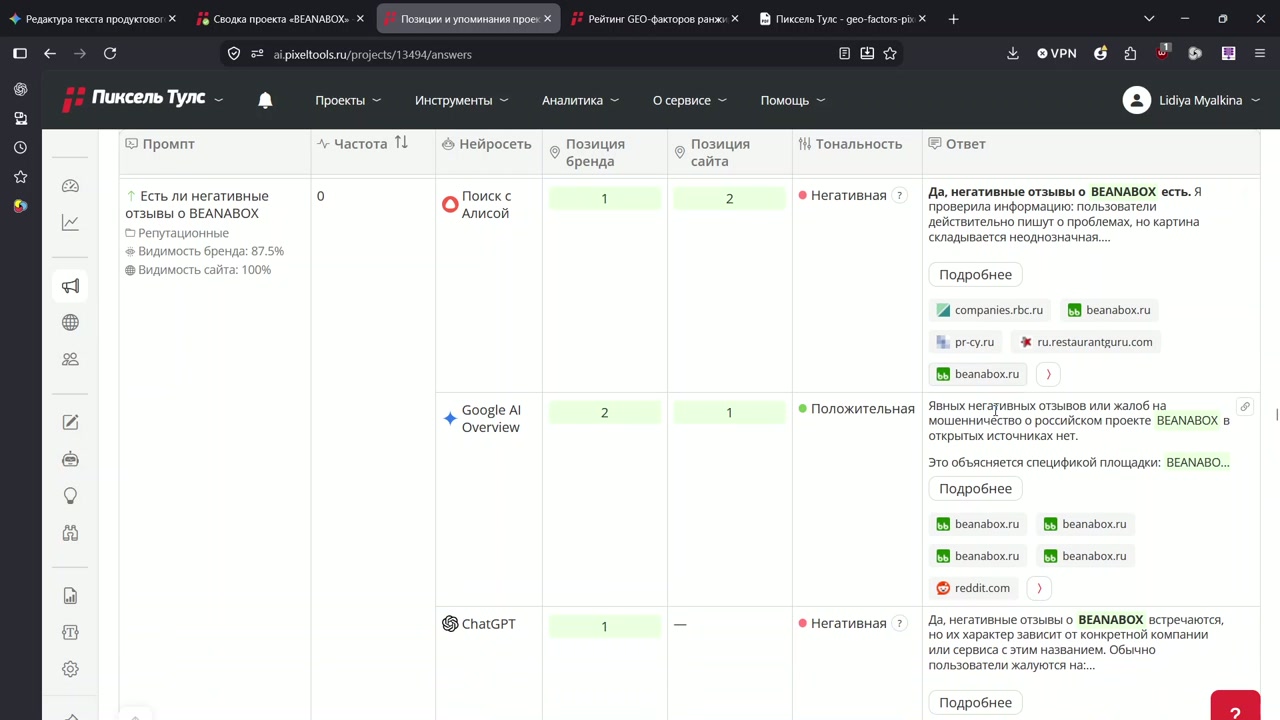
Task: Bookmark this page with the star icon
Action: point(890,54)
